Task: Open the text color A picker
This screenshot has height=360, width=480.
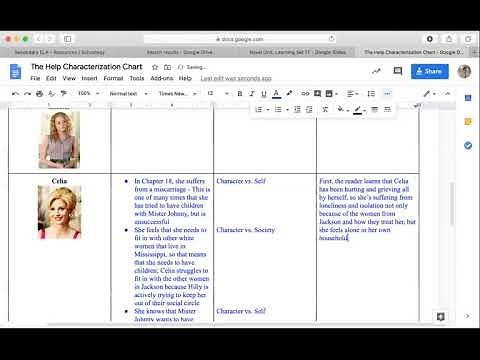Action: point(276,94)
